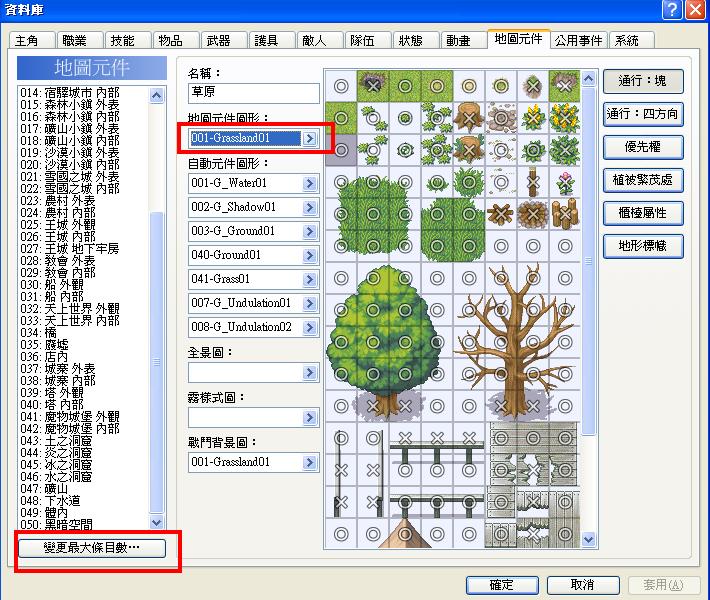710x600 pixels.
Task: Click tileset list scroll up arrow
Action: [x=157, y=95]
